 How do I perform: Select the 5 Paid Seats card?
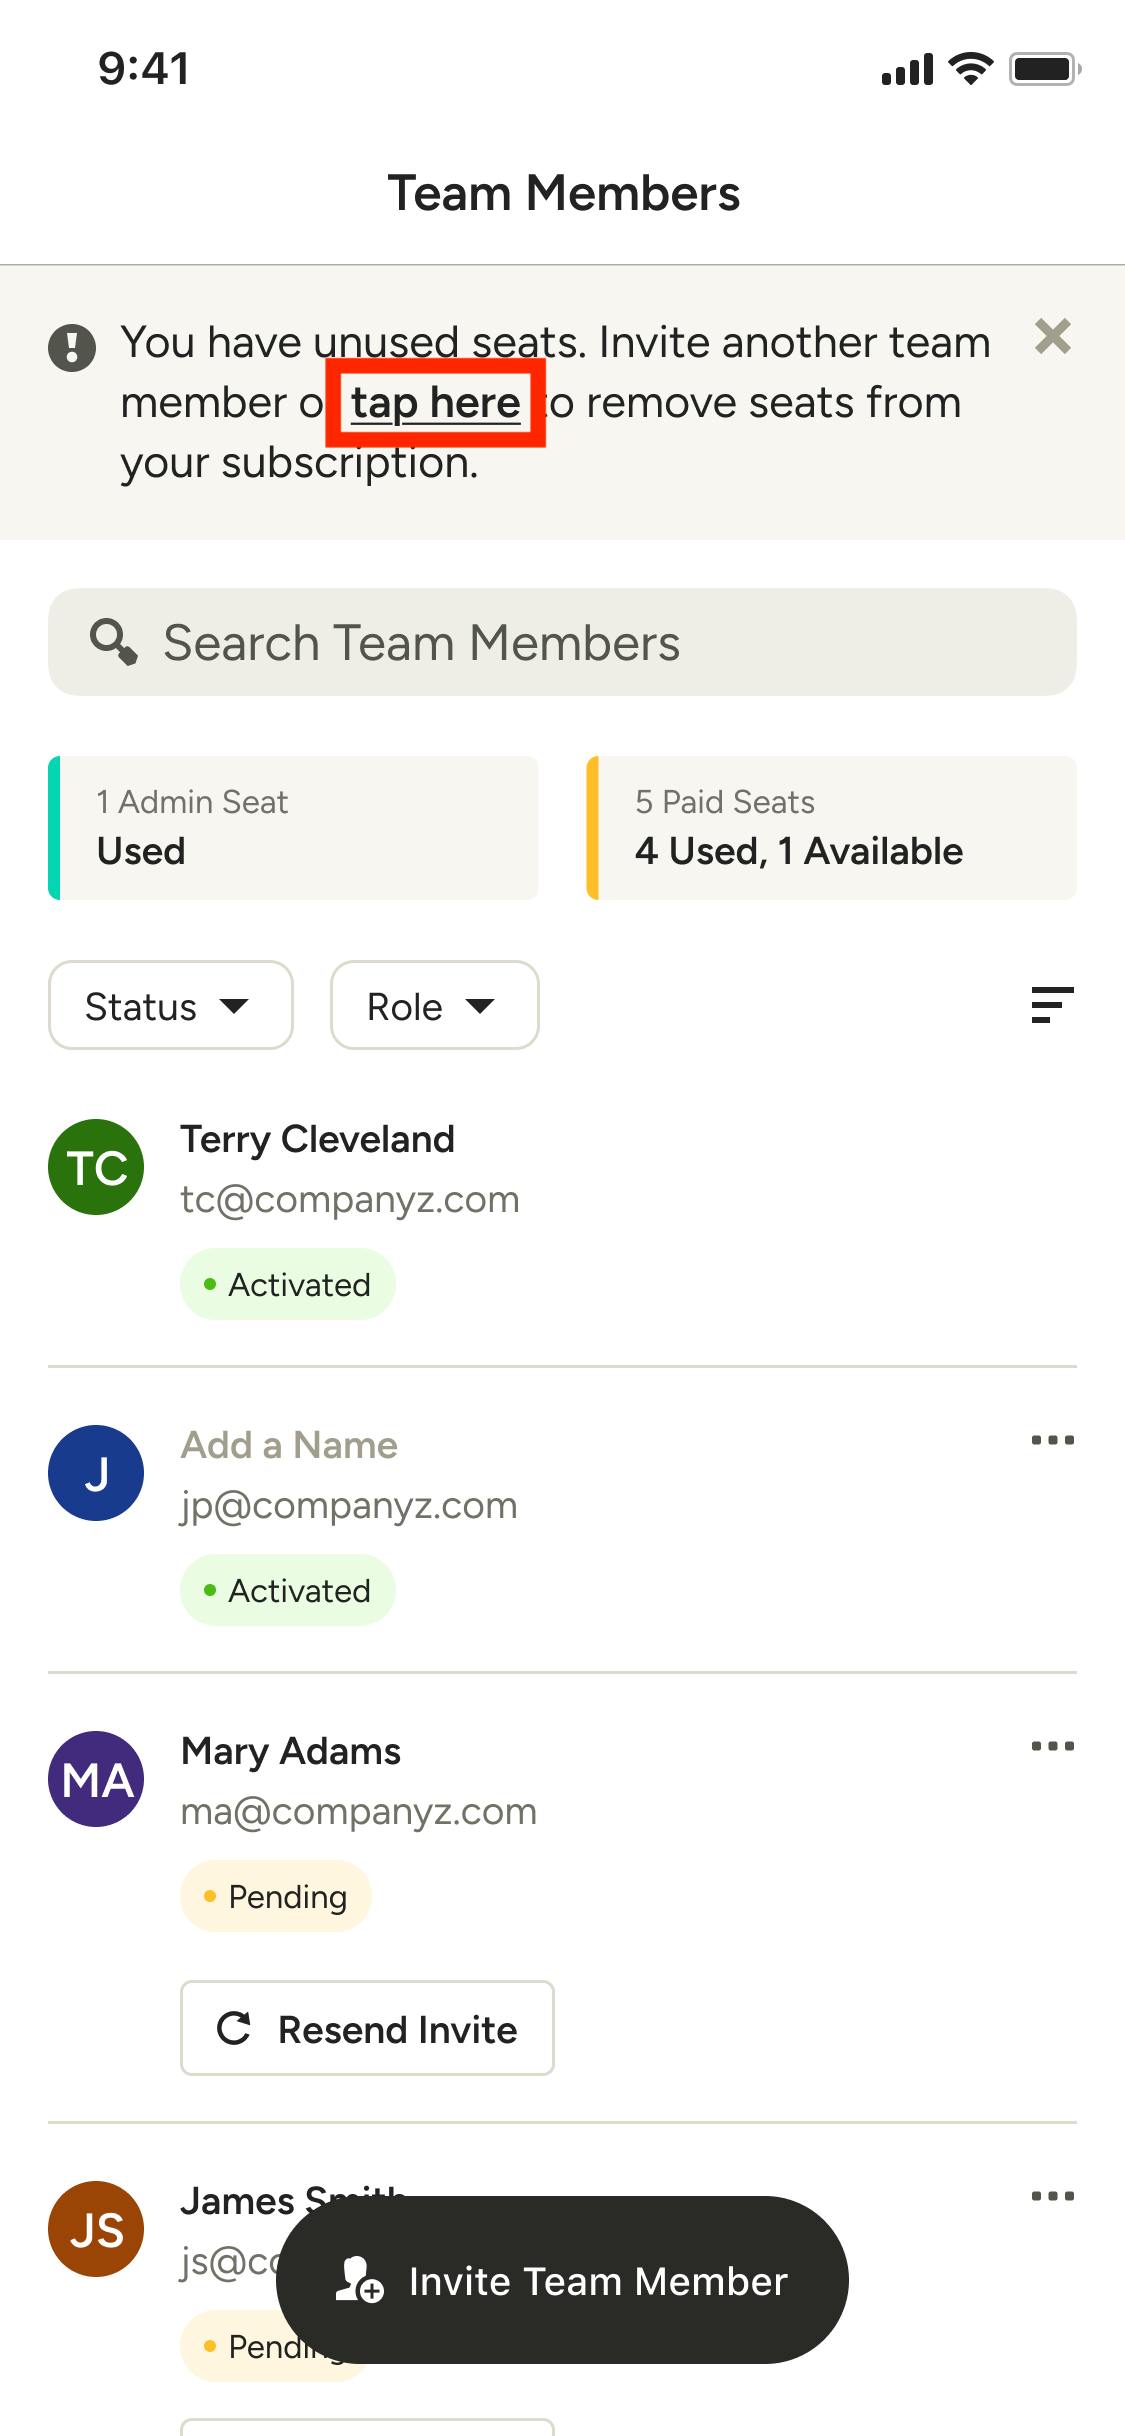coord(831,828)
